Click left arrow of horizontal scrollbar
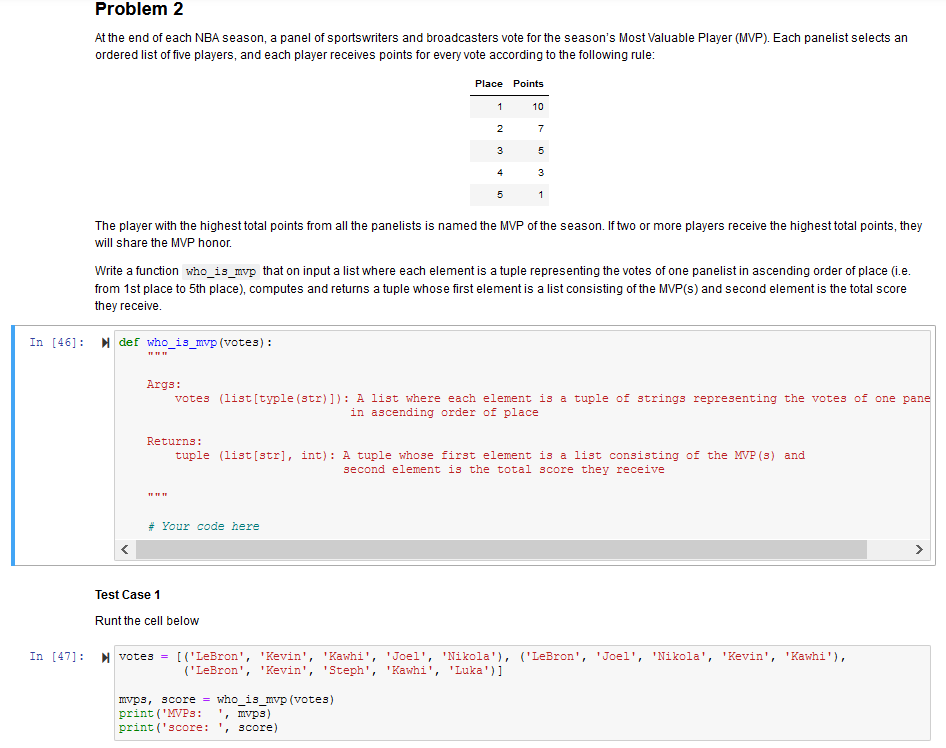This screenshot has width=946, height=748. [x=125, y=550]
